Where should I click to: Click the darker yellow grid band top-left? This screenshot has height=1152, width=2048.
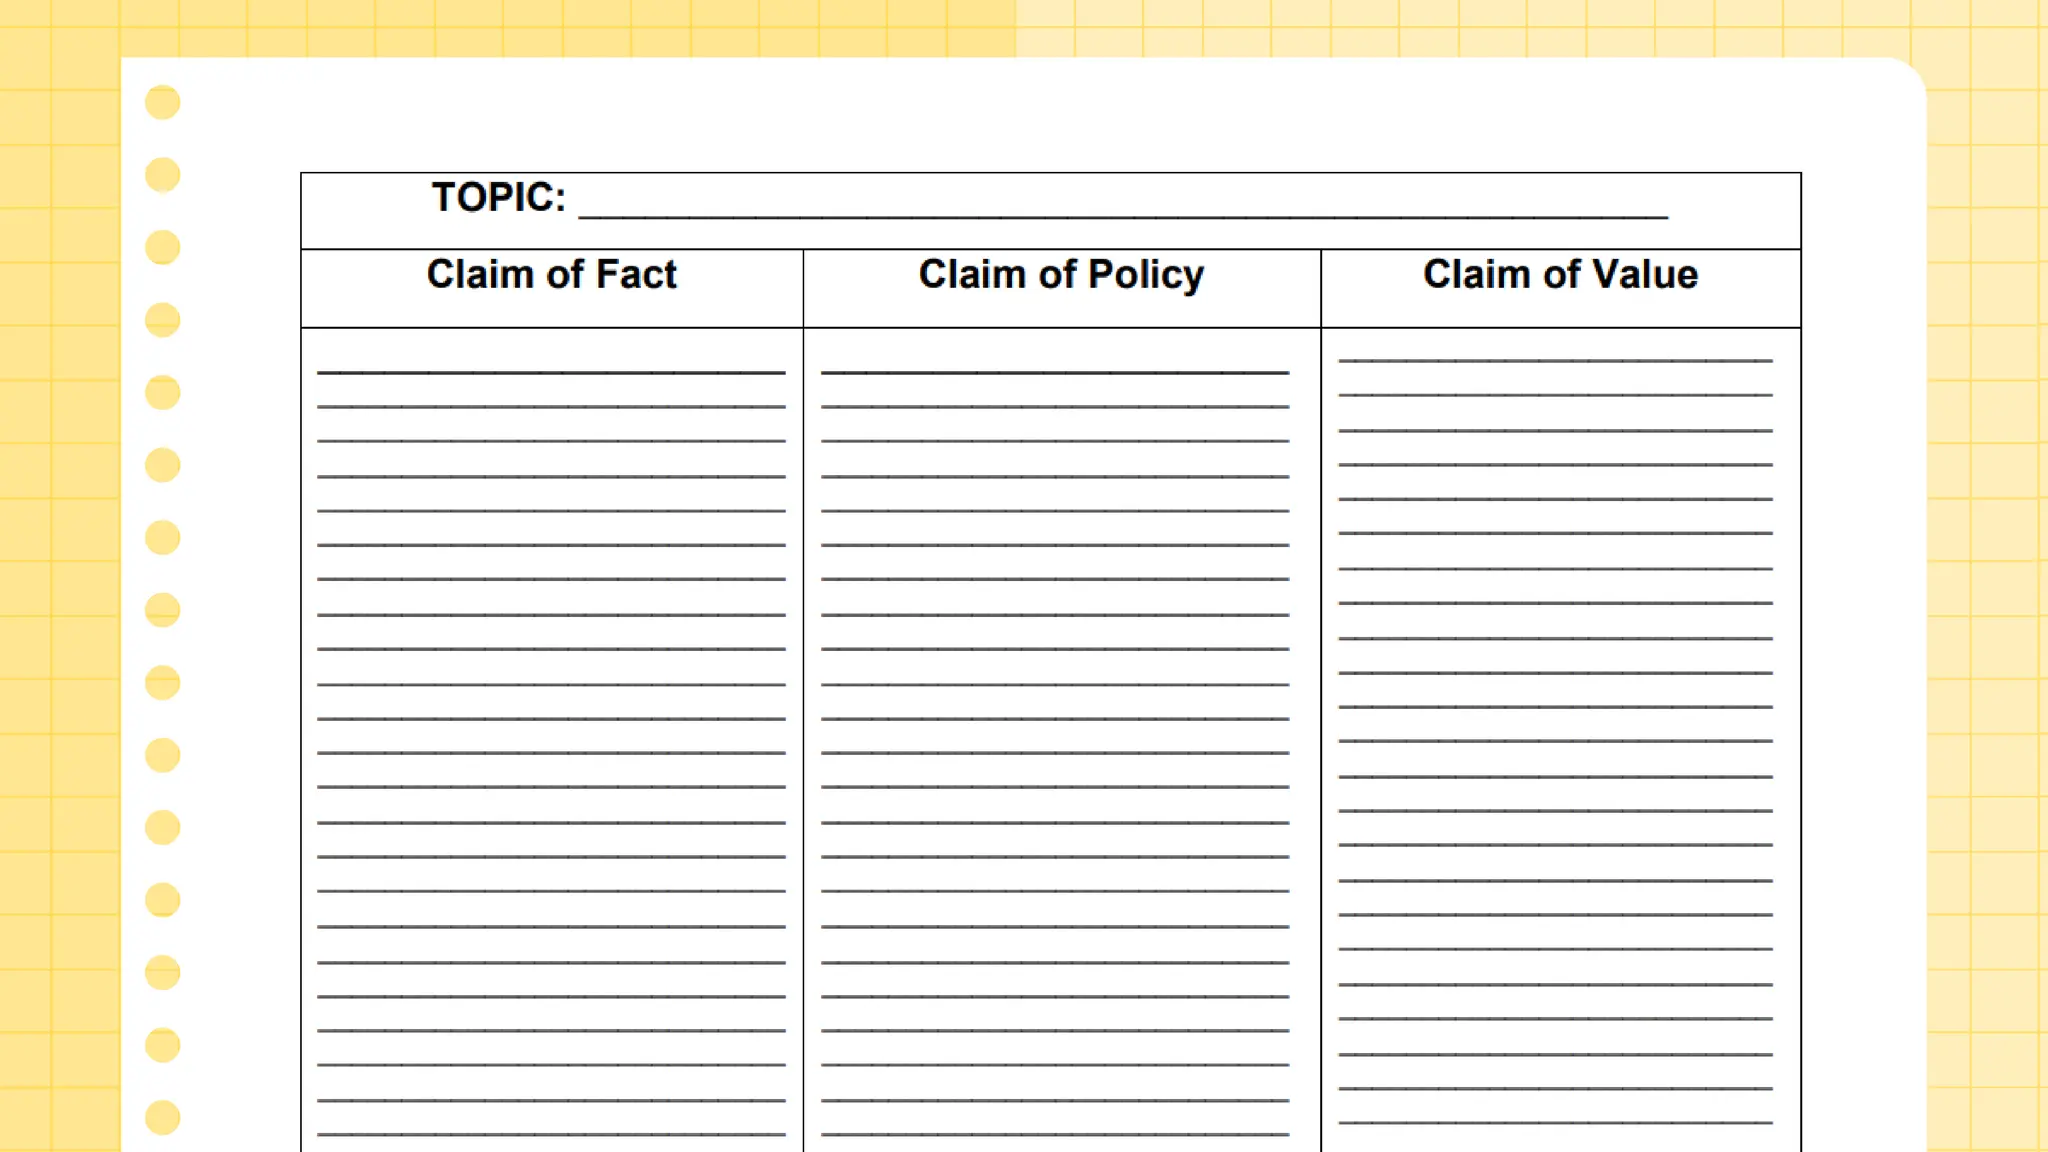point(500,27)
